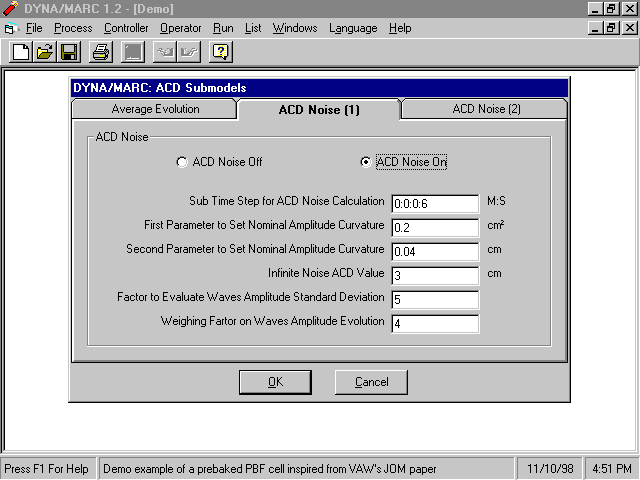The image size is (640, 480).
Task: Click the second disabled hand toolbar icon
Action: coord(189,52)
